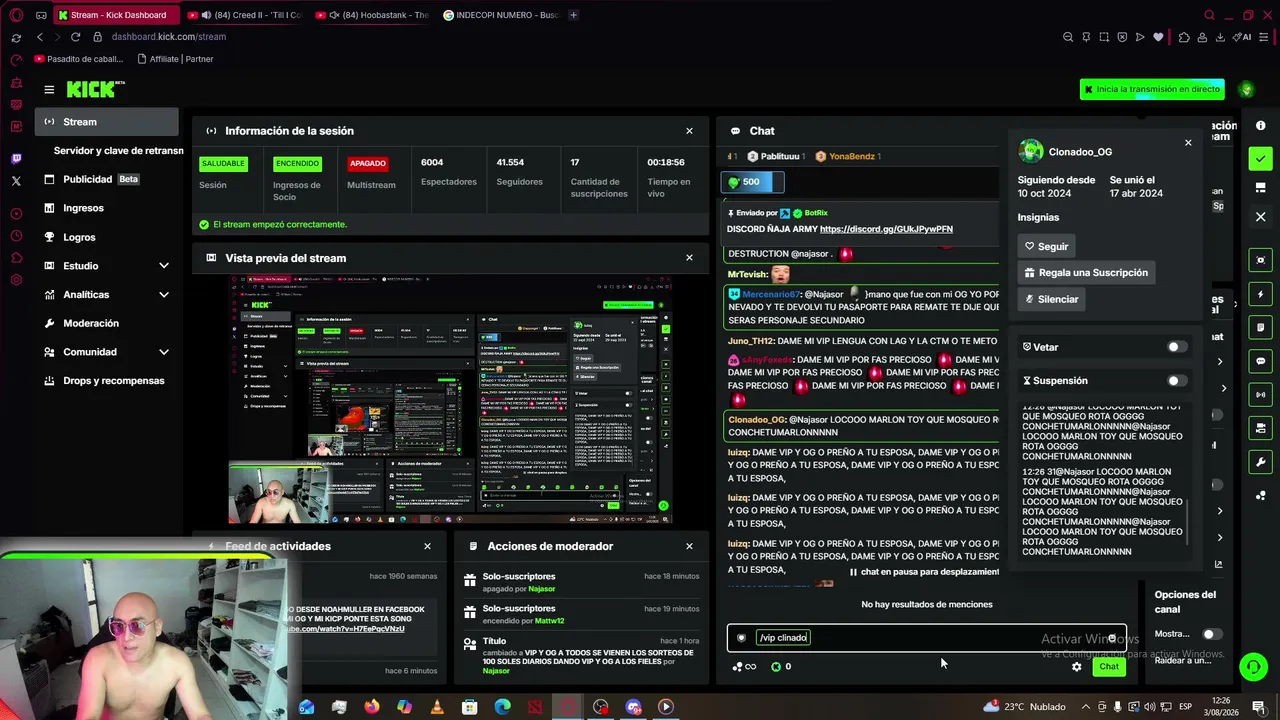Toggle the Suspensión switch
Image resolution: width=1280 pixels, height=720 pixels.
(x=1177, y=381)
